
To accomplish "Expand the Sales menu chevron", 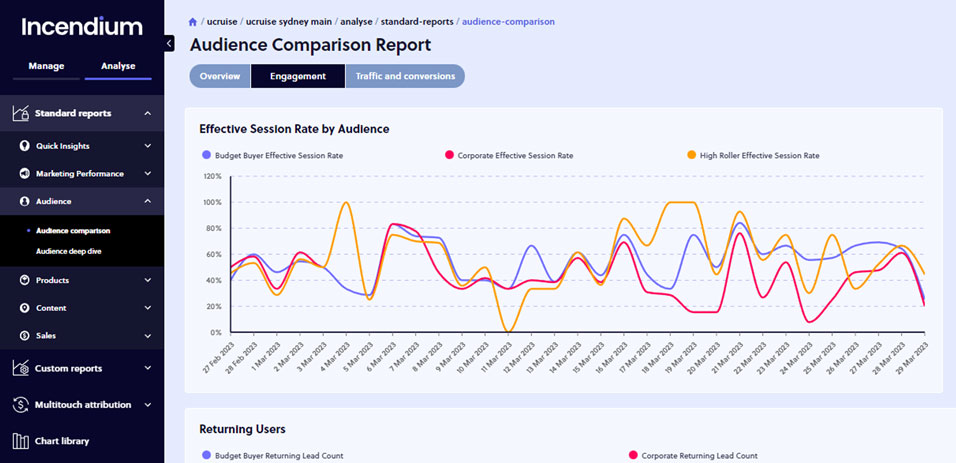I will pos(147,337).
